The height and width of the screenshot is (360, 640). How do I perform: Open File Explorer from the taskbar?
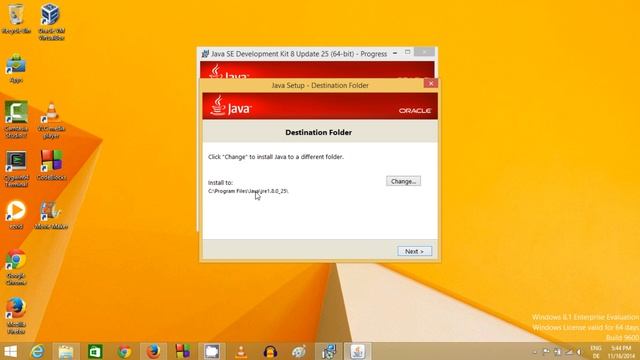pyautogui.click(x=66, y=351)
